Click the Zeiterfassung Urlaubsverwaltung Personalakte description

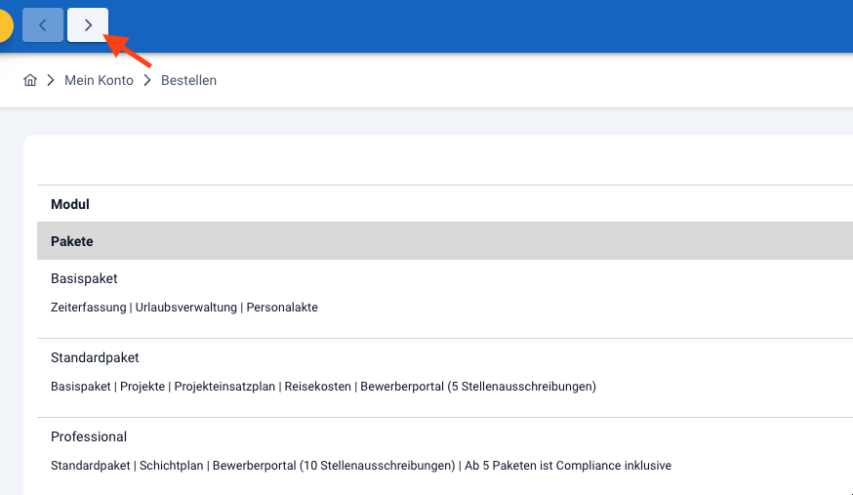coord(184,307)
